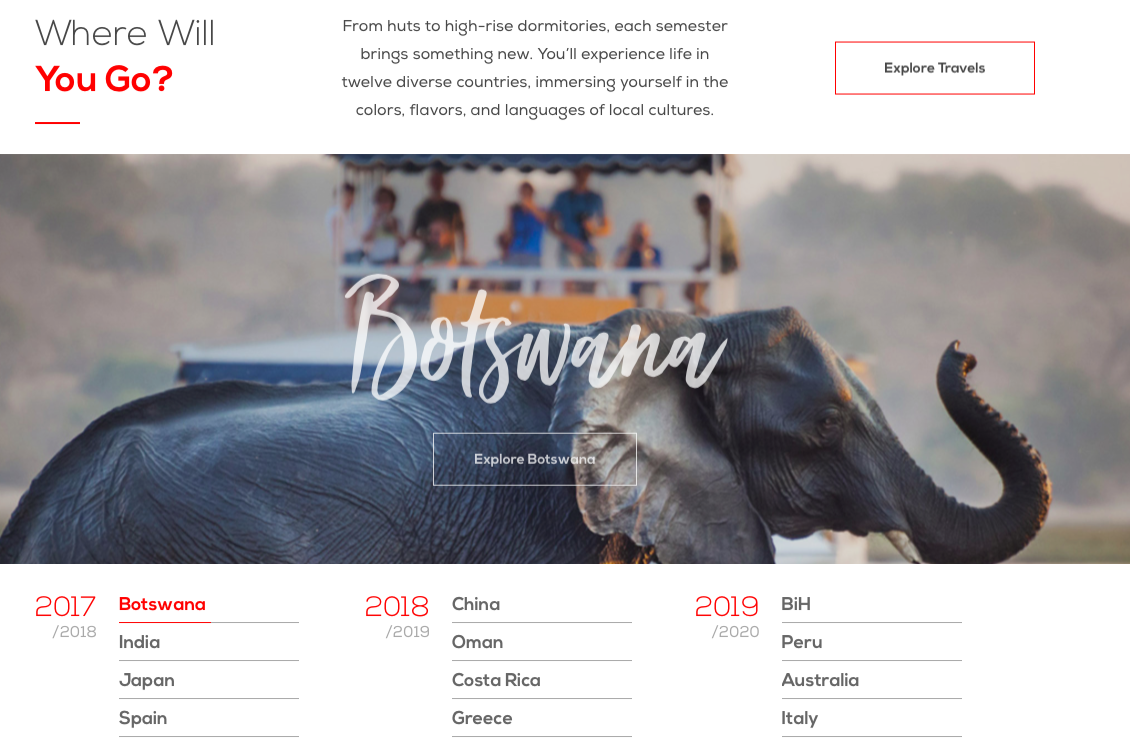Image resolution: width=1130 pixels, height=753 pixels.
Task: Select Botswana in the 2017 list
Action: [x=162, y=604]
